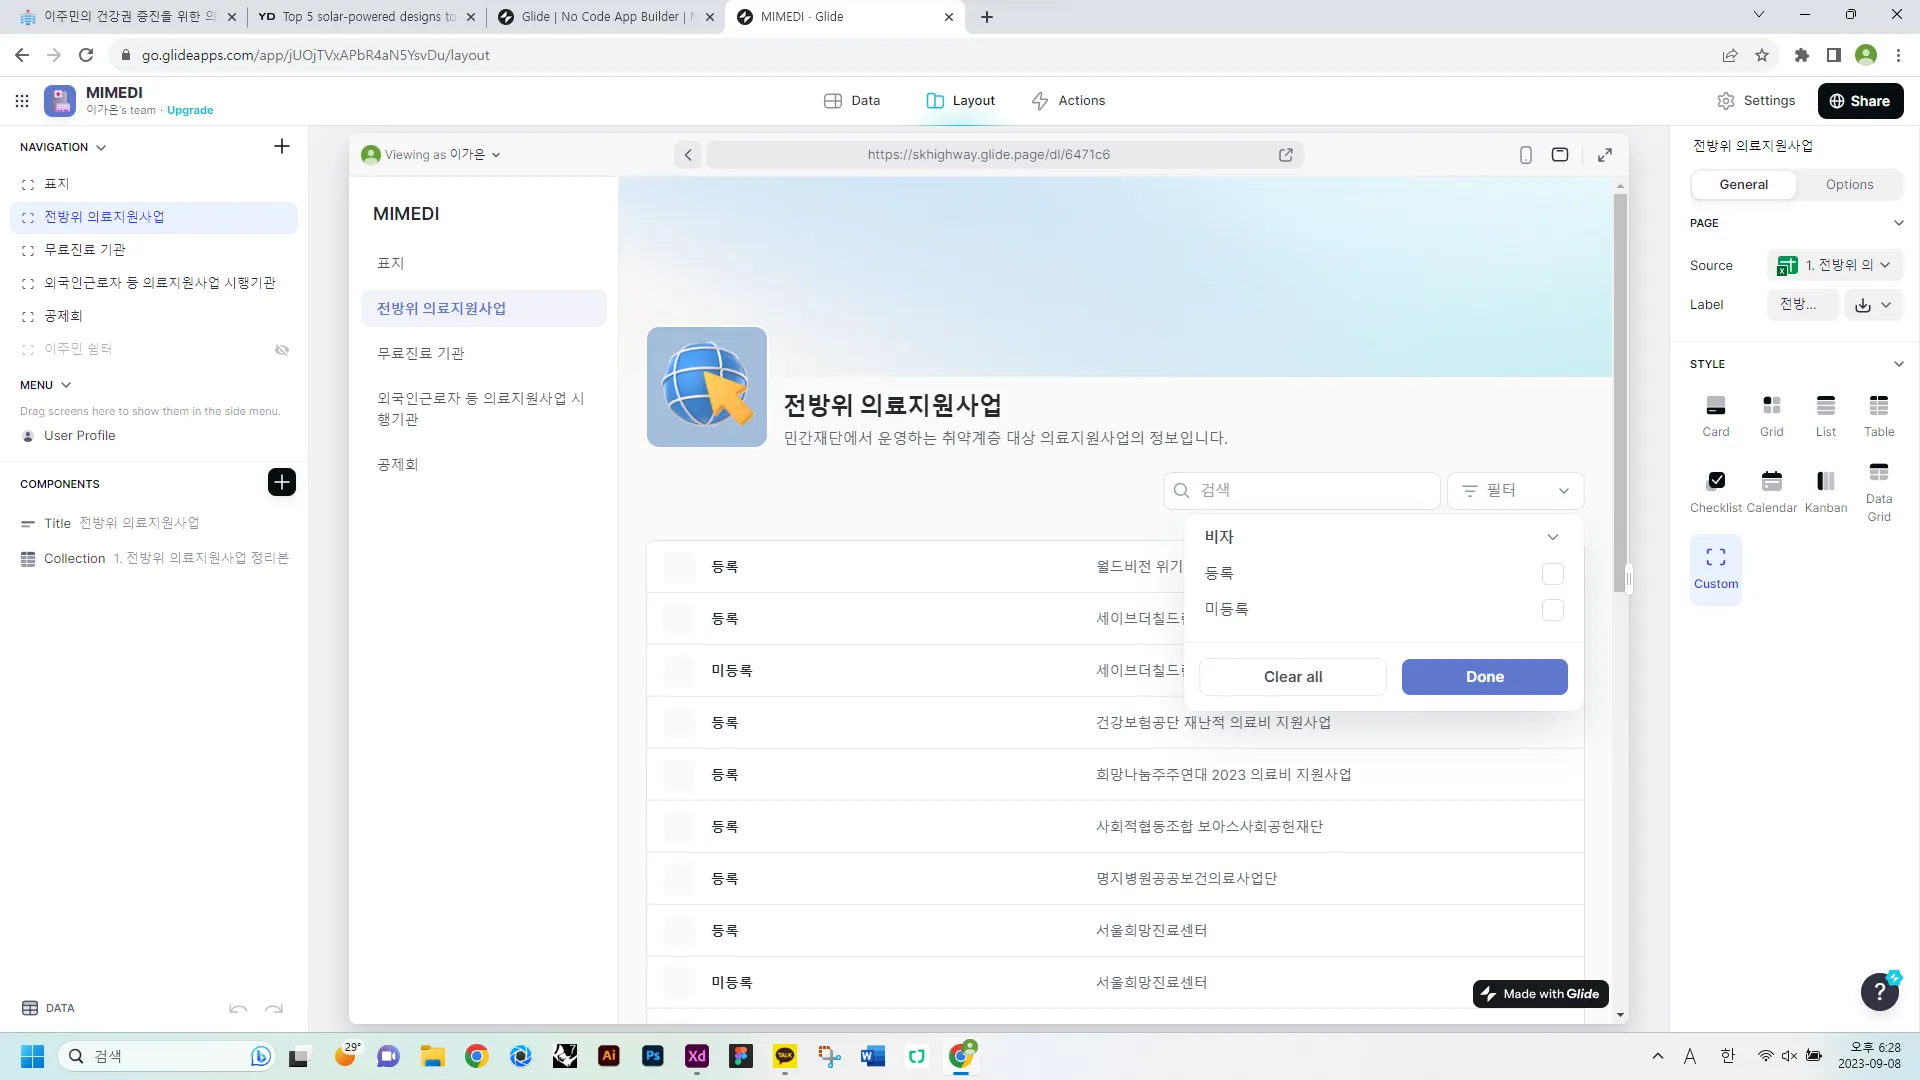
Task: Collapse the 비자 filter group
Action: (x=1552, y=538)
